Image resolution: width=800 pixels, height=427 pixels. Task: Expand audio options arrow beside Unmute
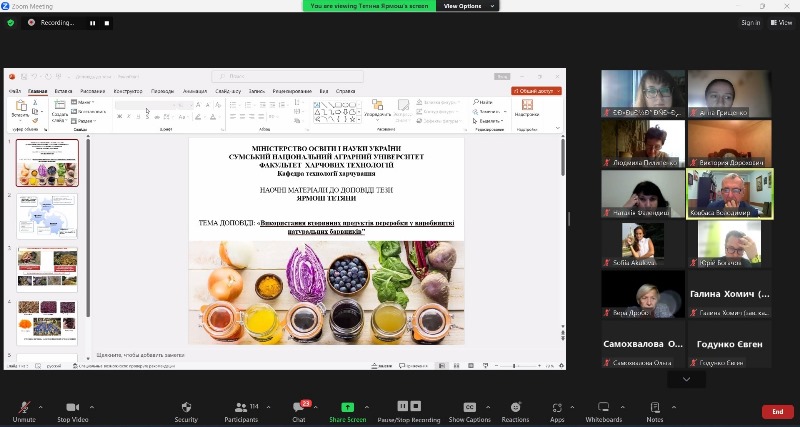[41, 407]
